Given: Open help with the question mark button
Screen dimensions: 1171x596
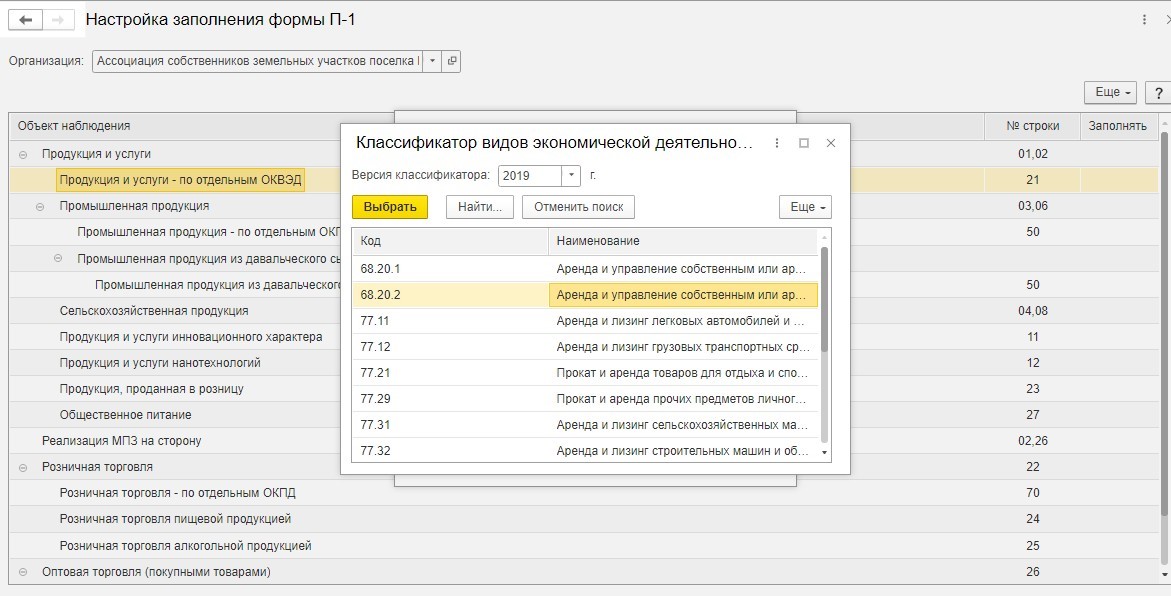Looking at the screenshot, I should (x=1158, y=93).
